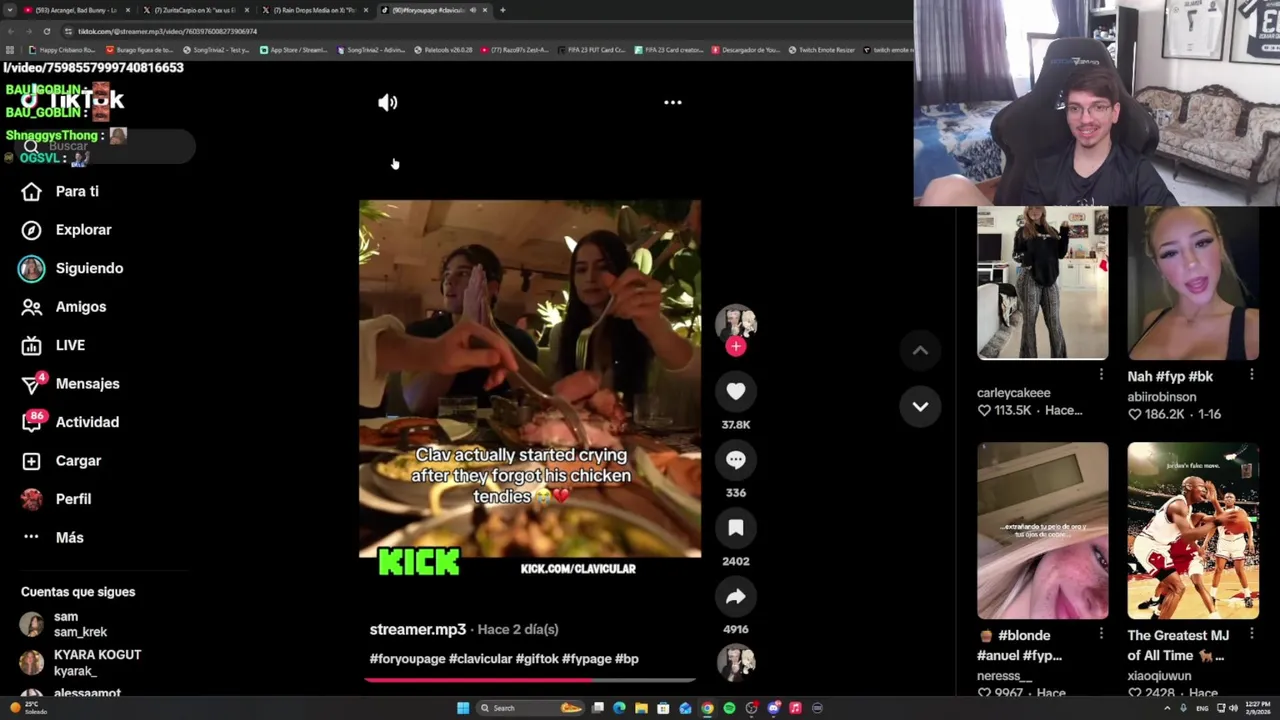Screen dimensions: 1280x720
Task: Share the video using the 4916 arrow
Action: point(736,597)
